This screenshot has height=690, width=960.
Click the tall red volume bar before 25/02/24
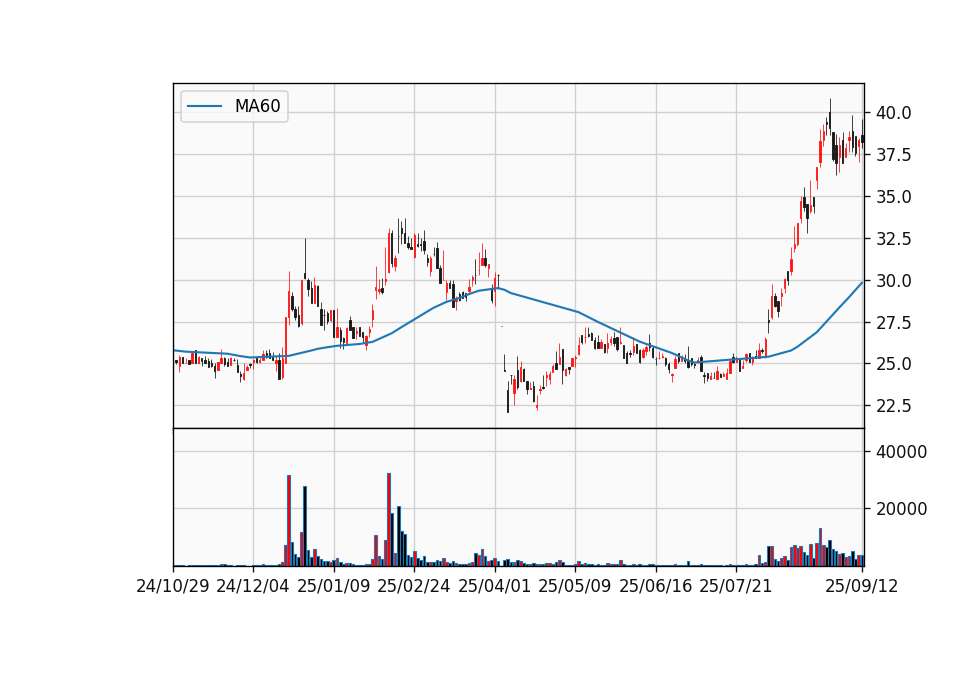point(389,519)
